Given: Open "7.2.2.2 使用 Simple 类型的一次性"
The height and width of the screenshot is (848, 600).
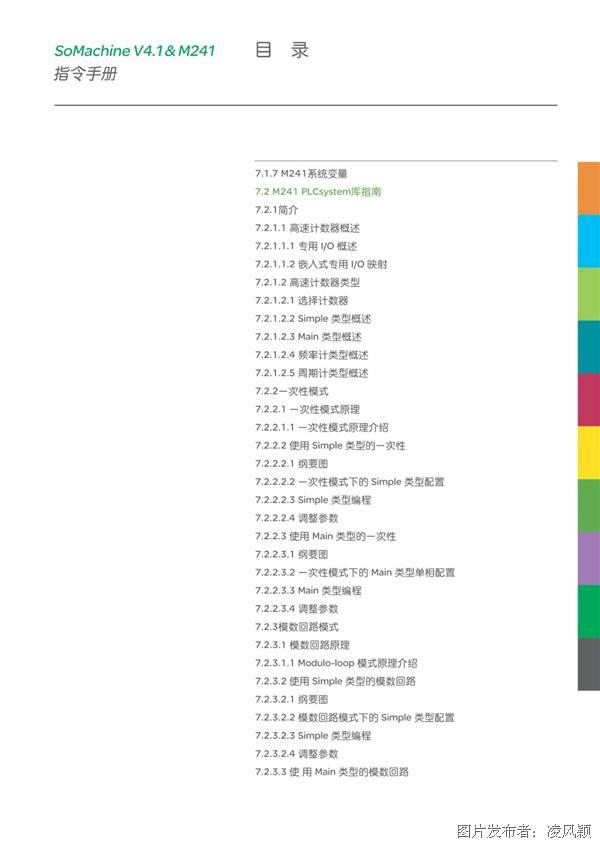Looking at the screenshot, I should click(x=330, y=446).
